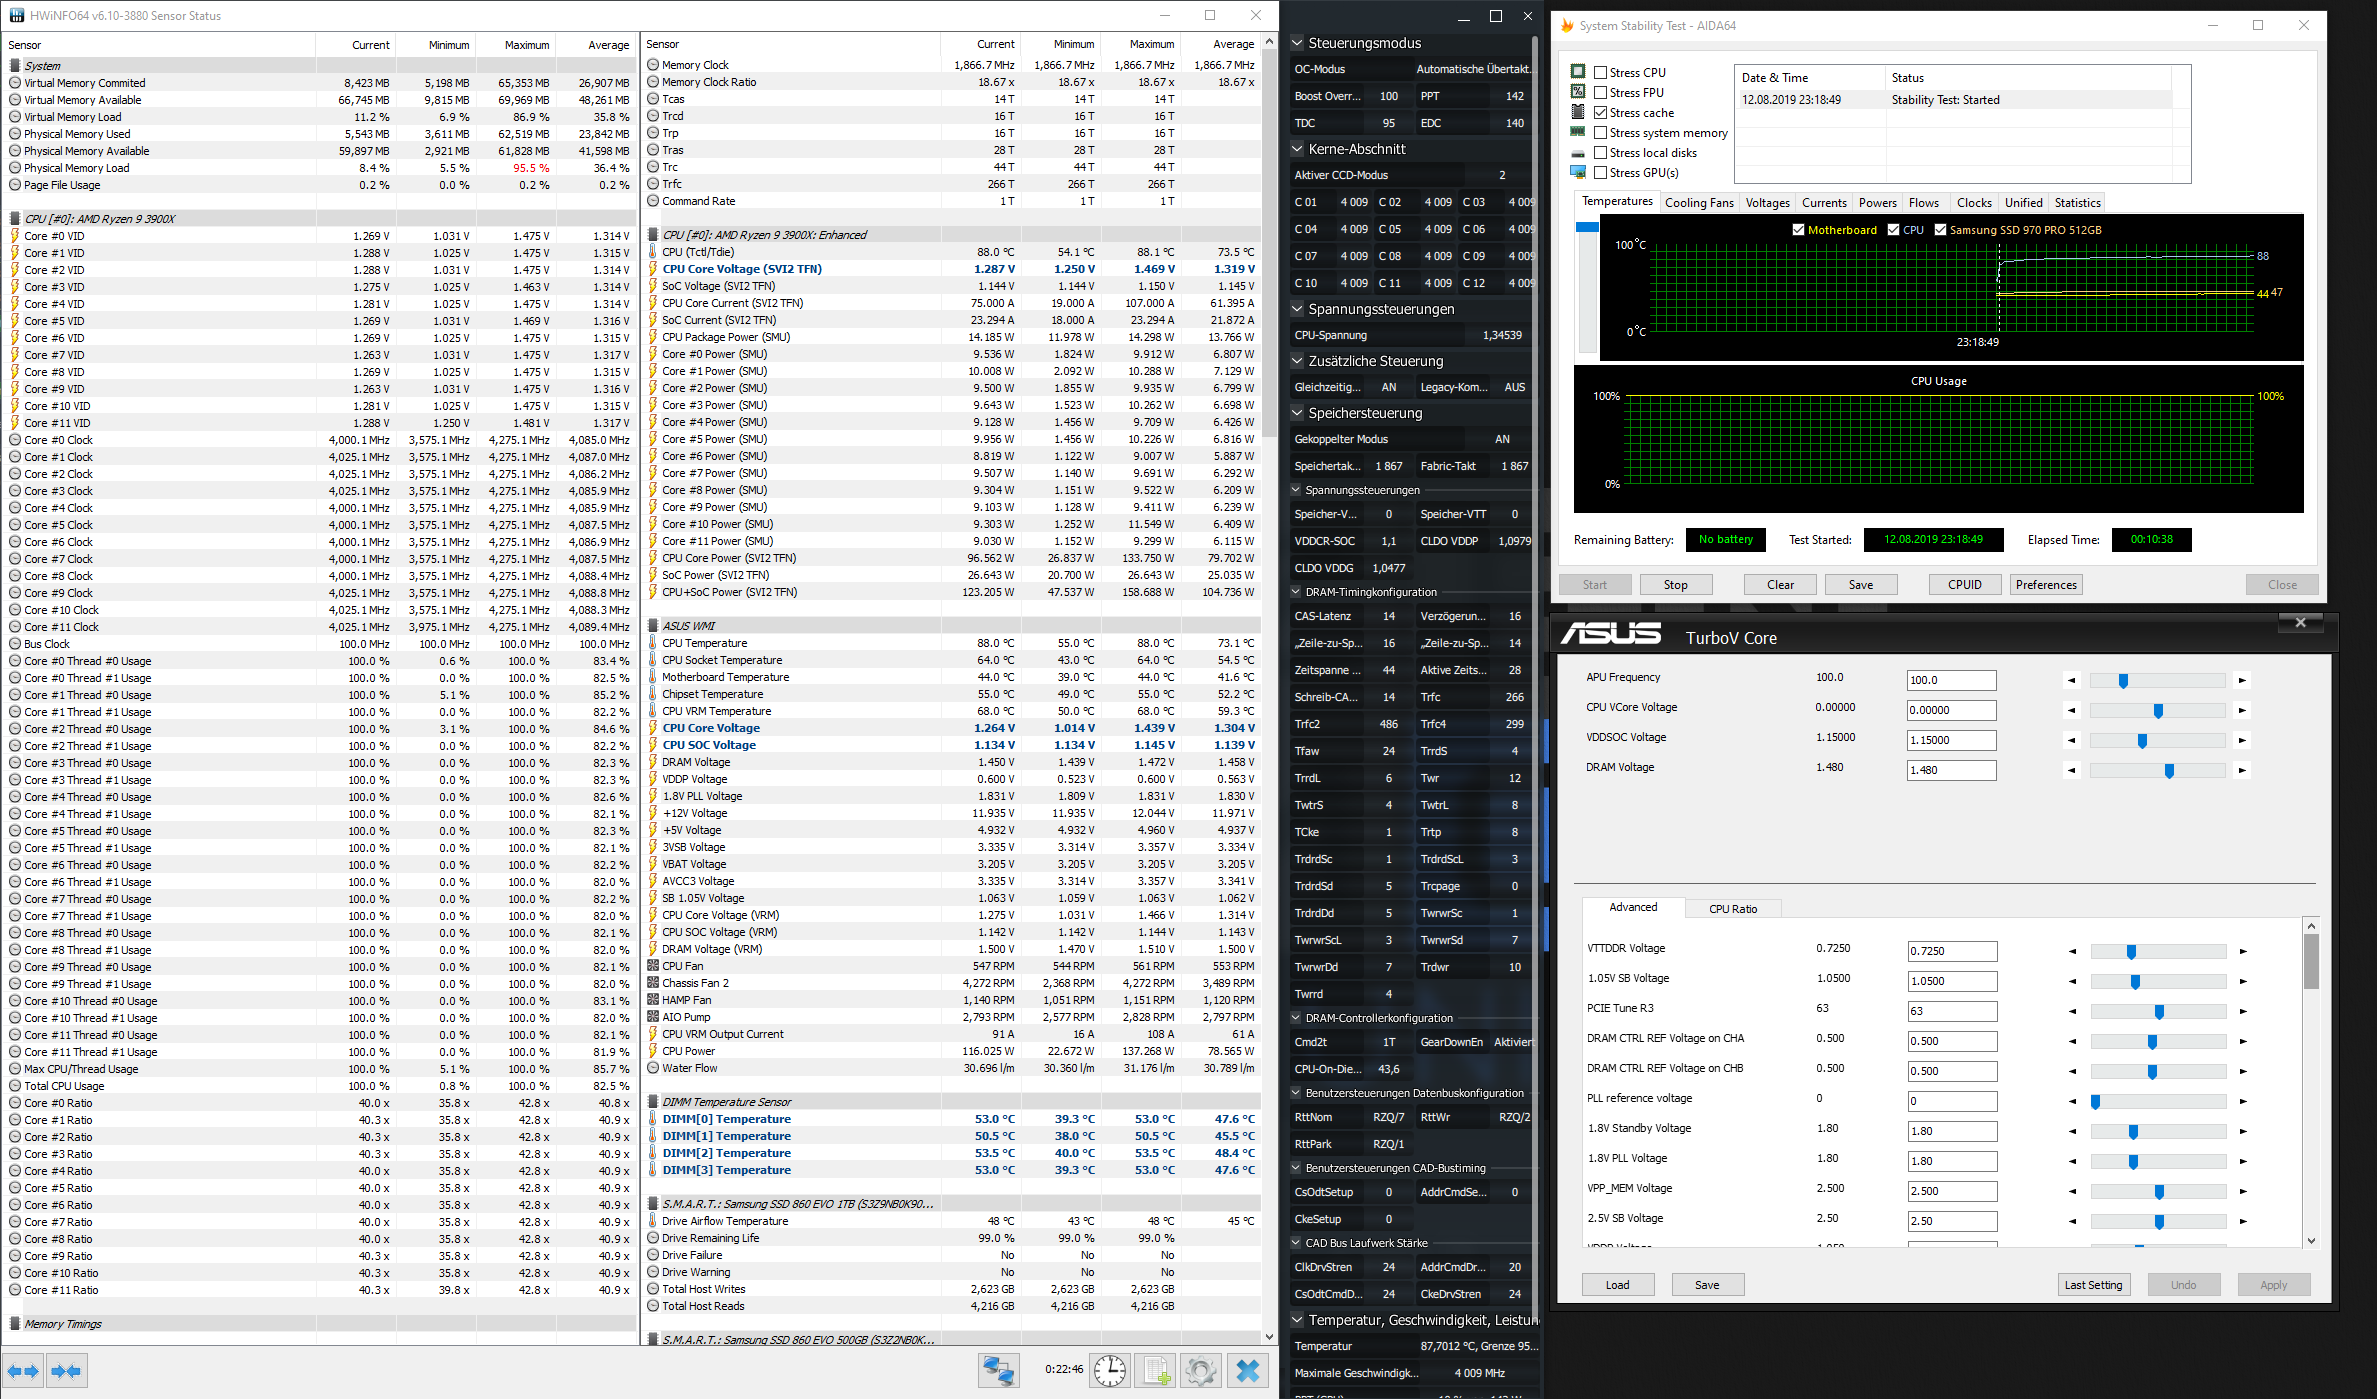
Task: Enable the Stress CPU checkbox
Action: 1601,73
